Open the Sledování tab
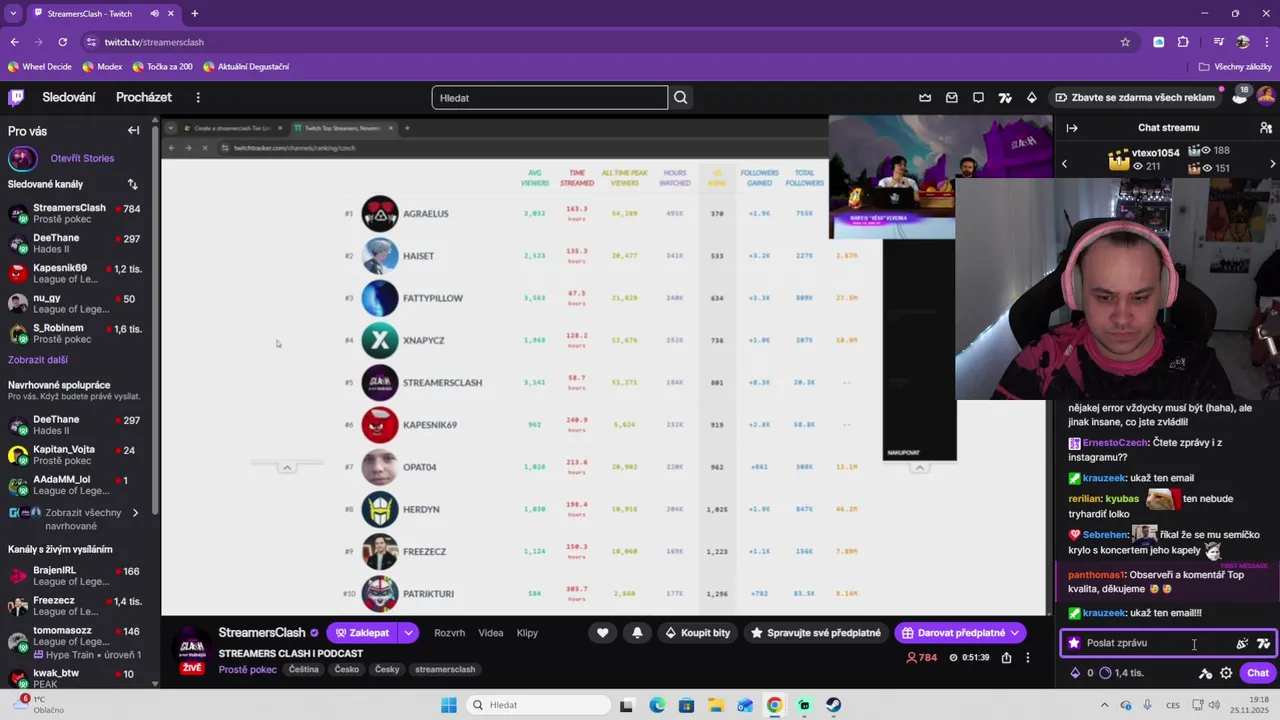Screen dimensions: 1280x720 [69, 97]
